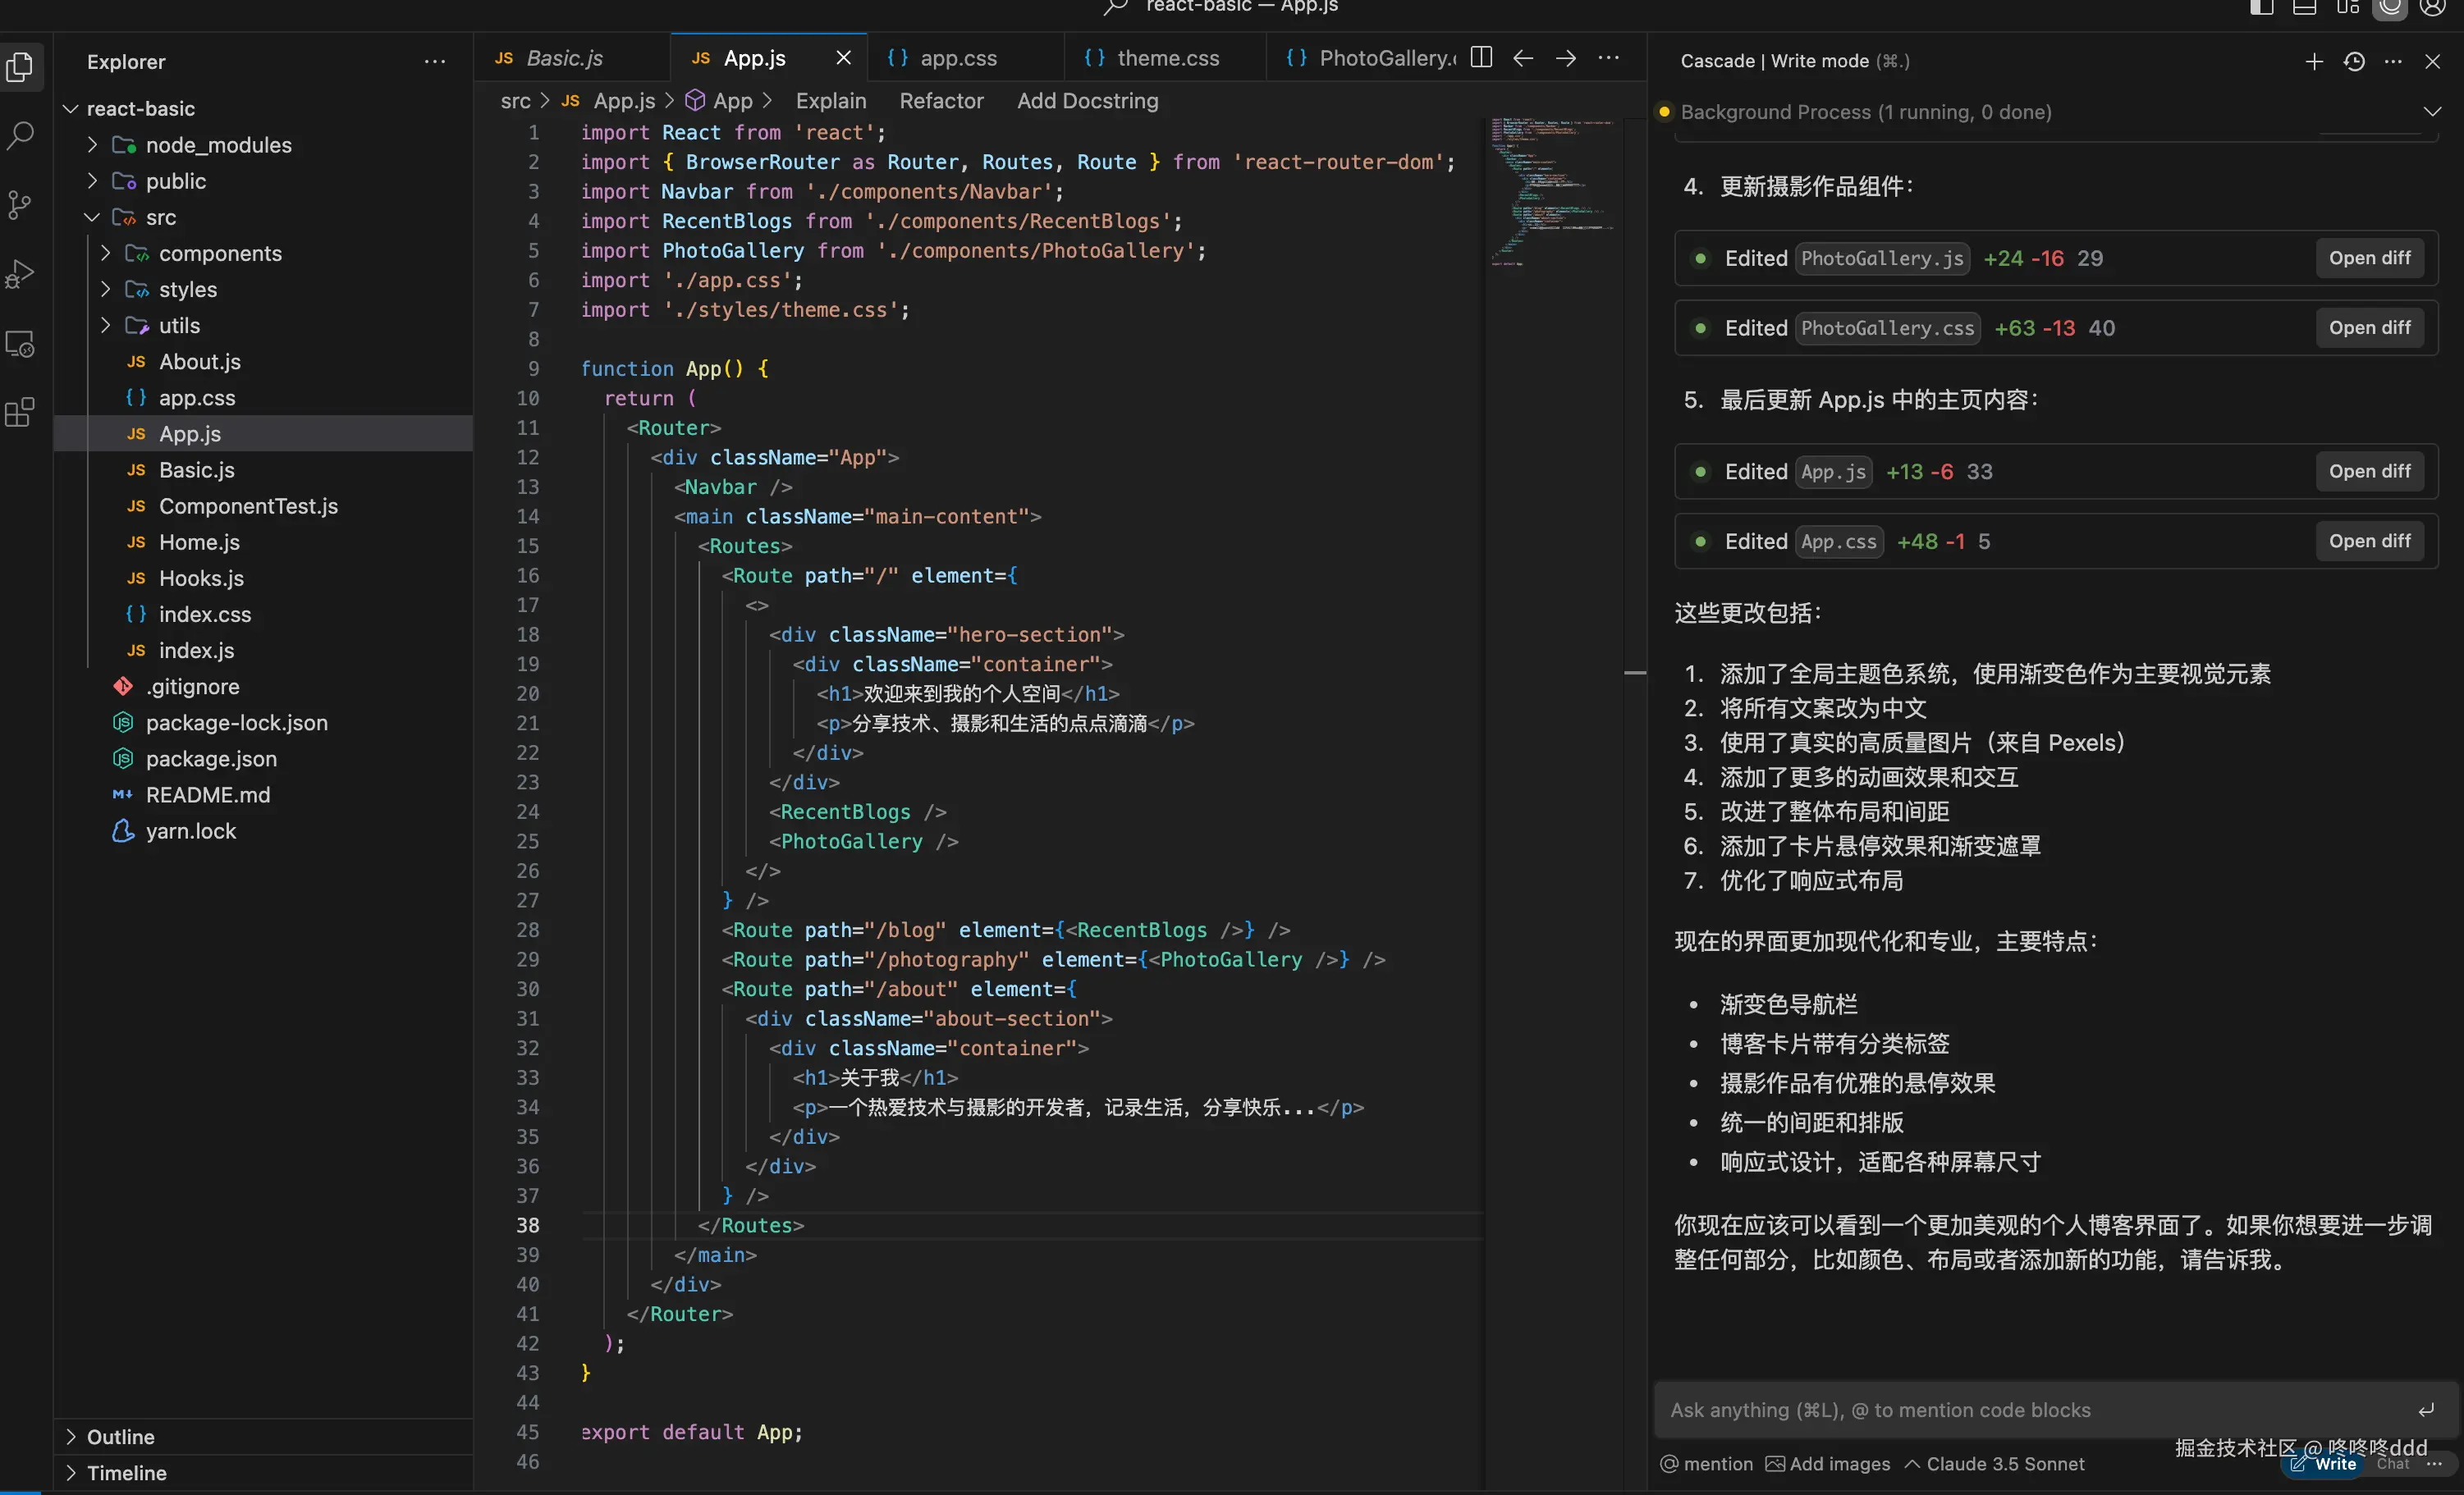Switch Cascade to Chat mode
Viewport: 2464px width, 1495px height.
[x=2392, y=1463]
